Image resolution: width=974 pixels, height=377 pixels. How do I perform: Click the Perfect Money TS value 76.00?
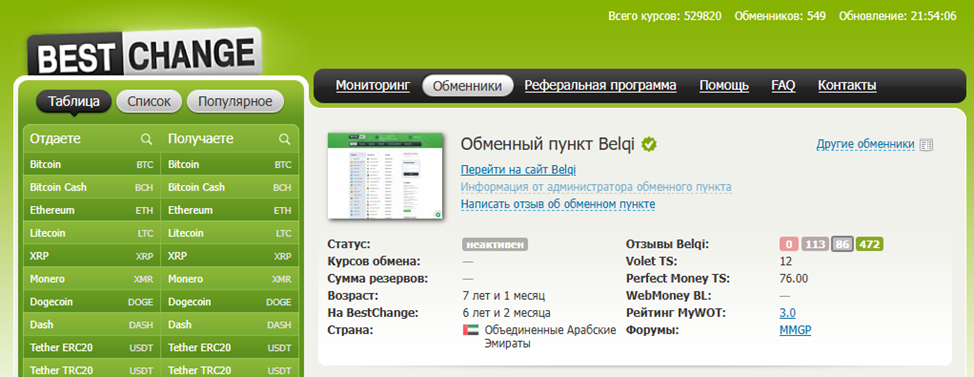pyautogui.click(x=794, y=279)
